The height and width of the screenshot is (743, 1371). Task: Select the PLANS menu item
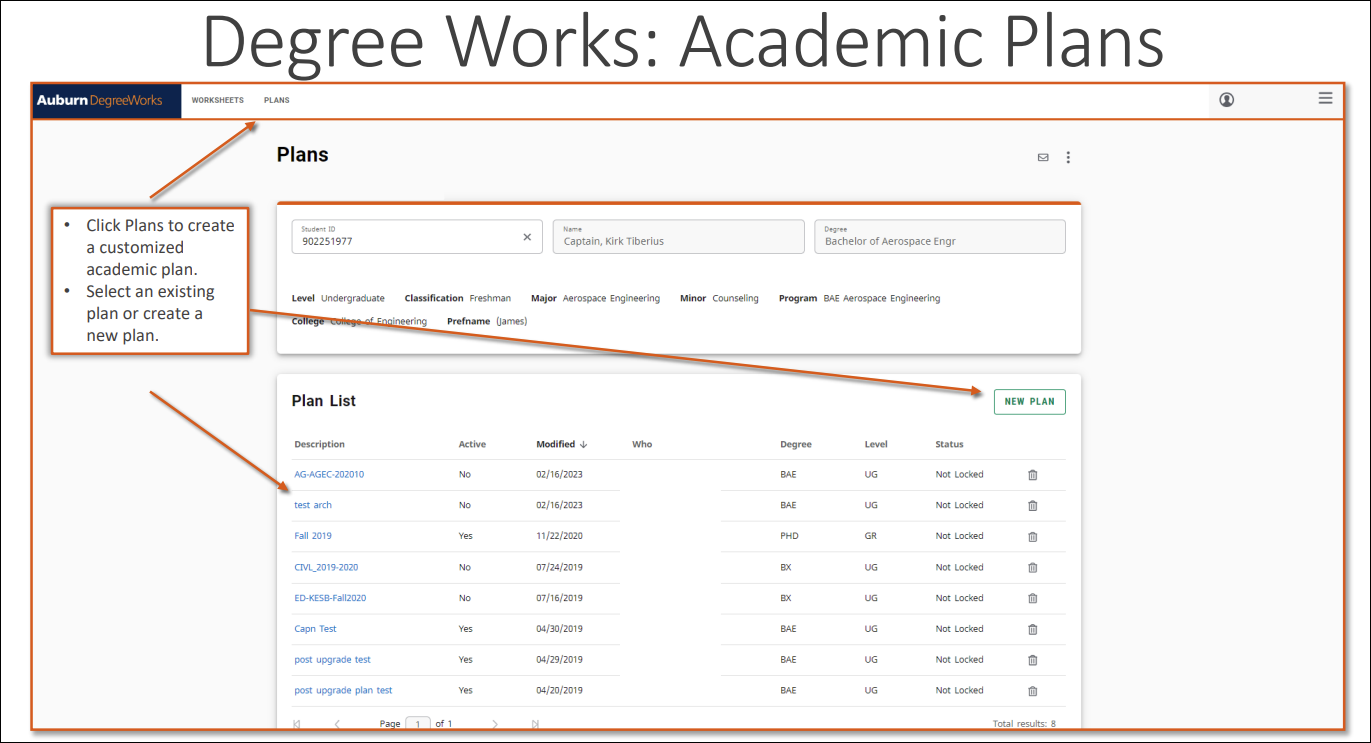(x=276, y=100)
